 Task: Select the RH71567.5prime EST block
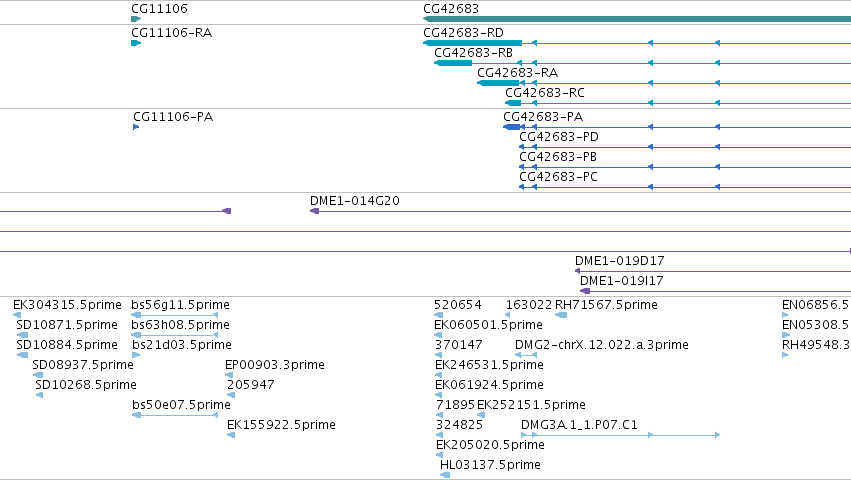coord(561,315)
